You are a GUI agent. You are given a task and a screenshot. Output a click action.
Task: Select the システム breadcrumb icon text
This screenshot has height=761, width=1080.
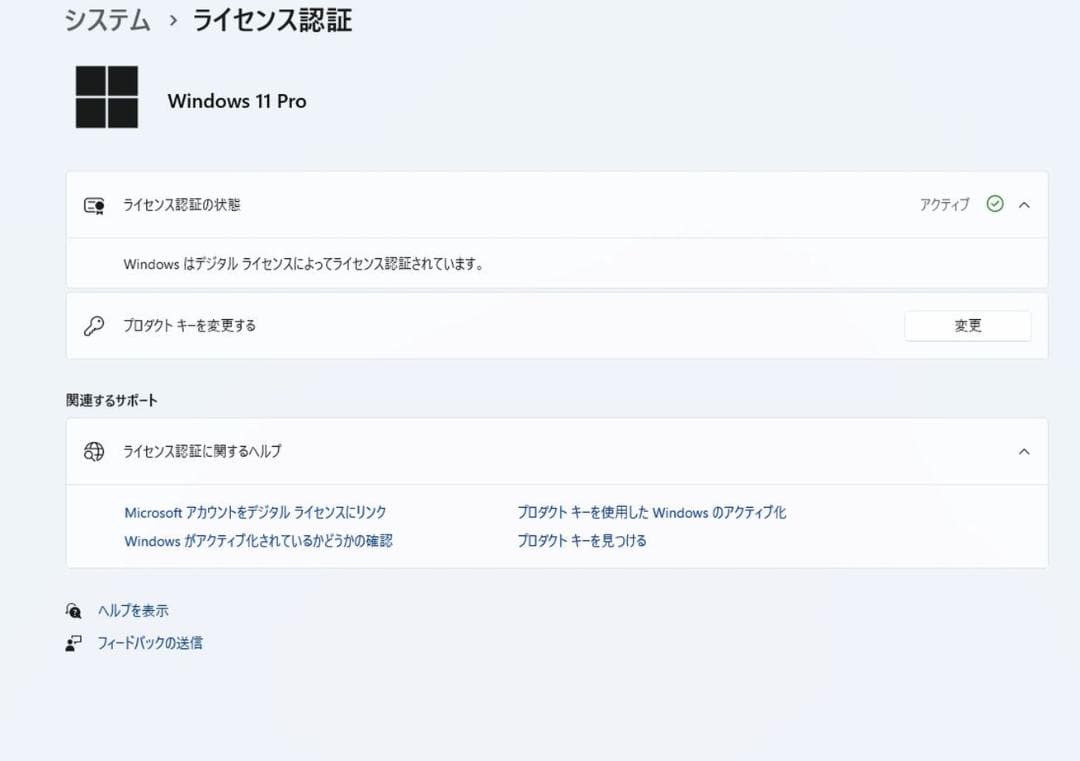105,19
